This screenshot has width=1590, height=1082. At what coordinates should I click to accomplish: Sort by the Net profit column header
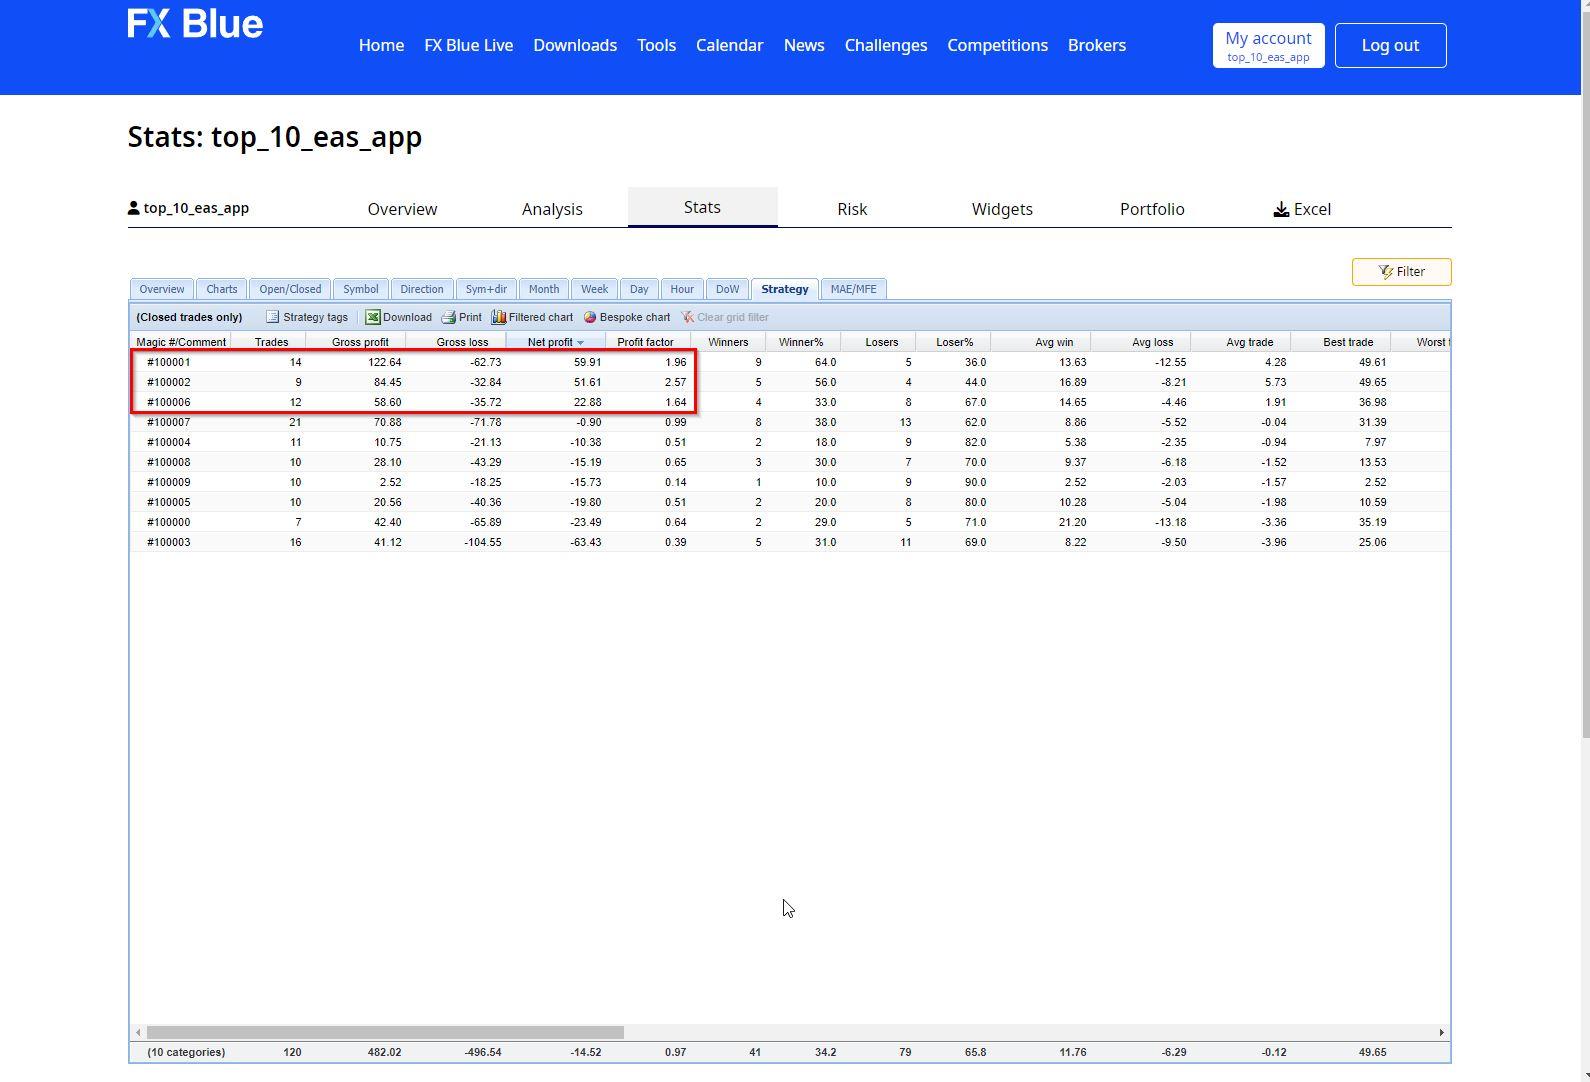coord(555,342)
